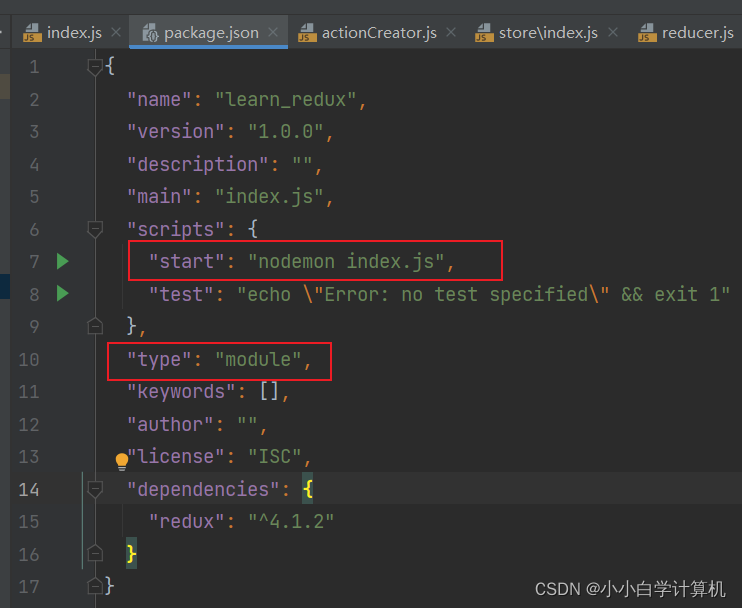Click the "author" key
Image resolution: width=742 pixels, height=608 pixels.
(170, 424)
